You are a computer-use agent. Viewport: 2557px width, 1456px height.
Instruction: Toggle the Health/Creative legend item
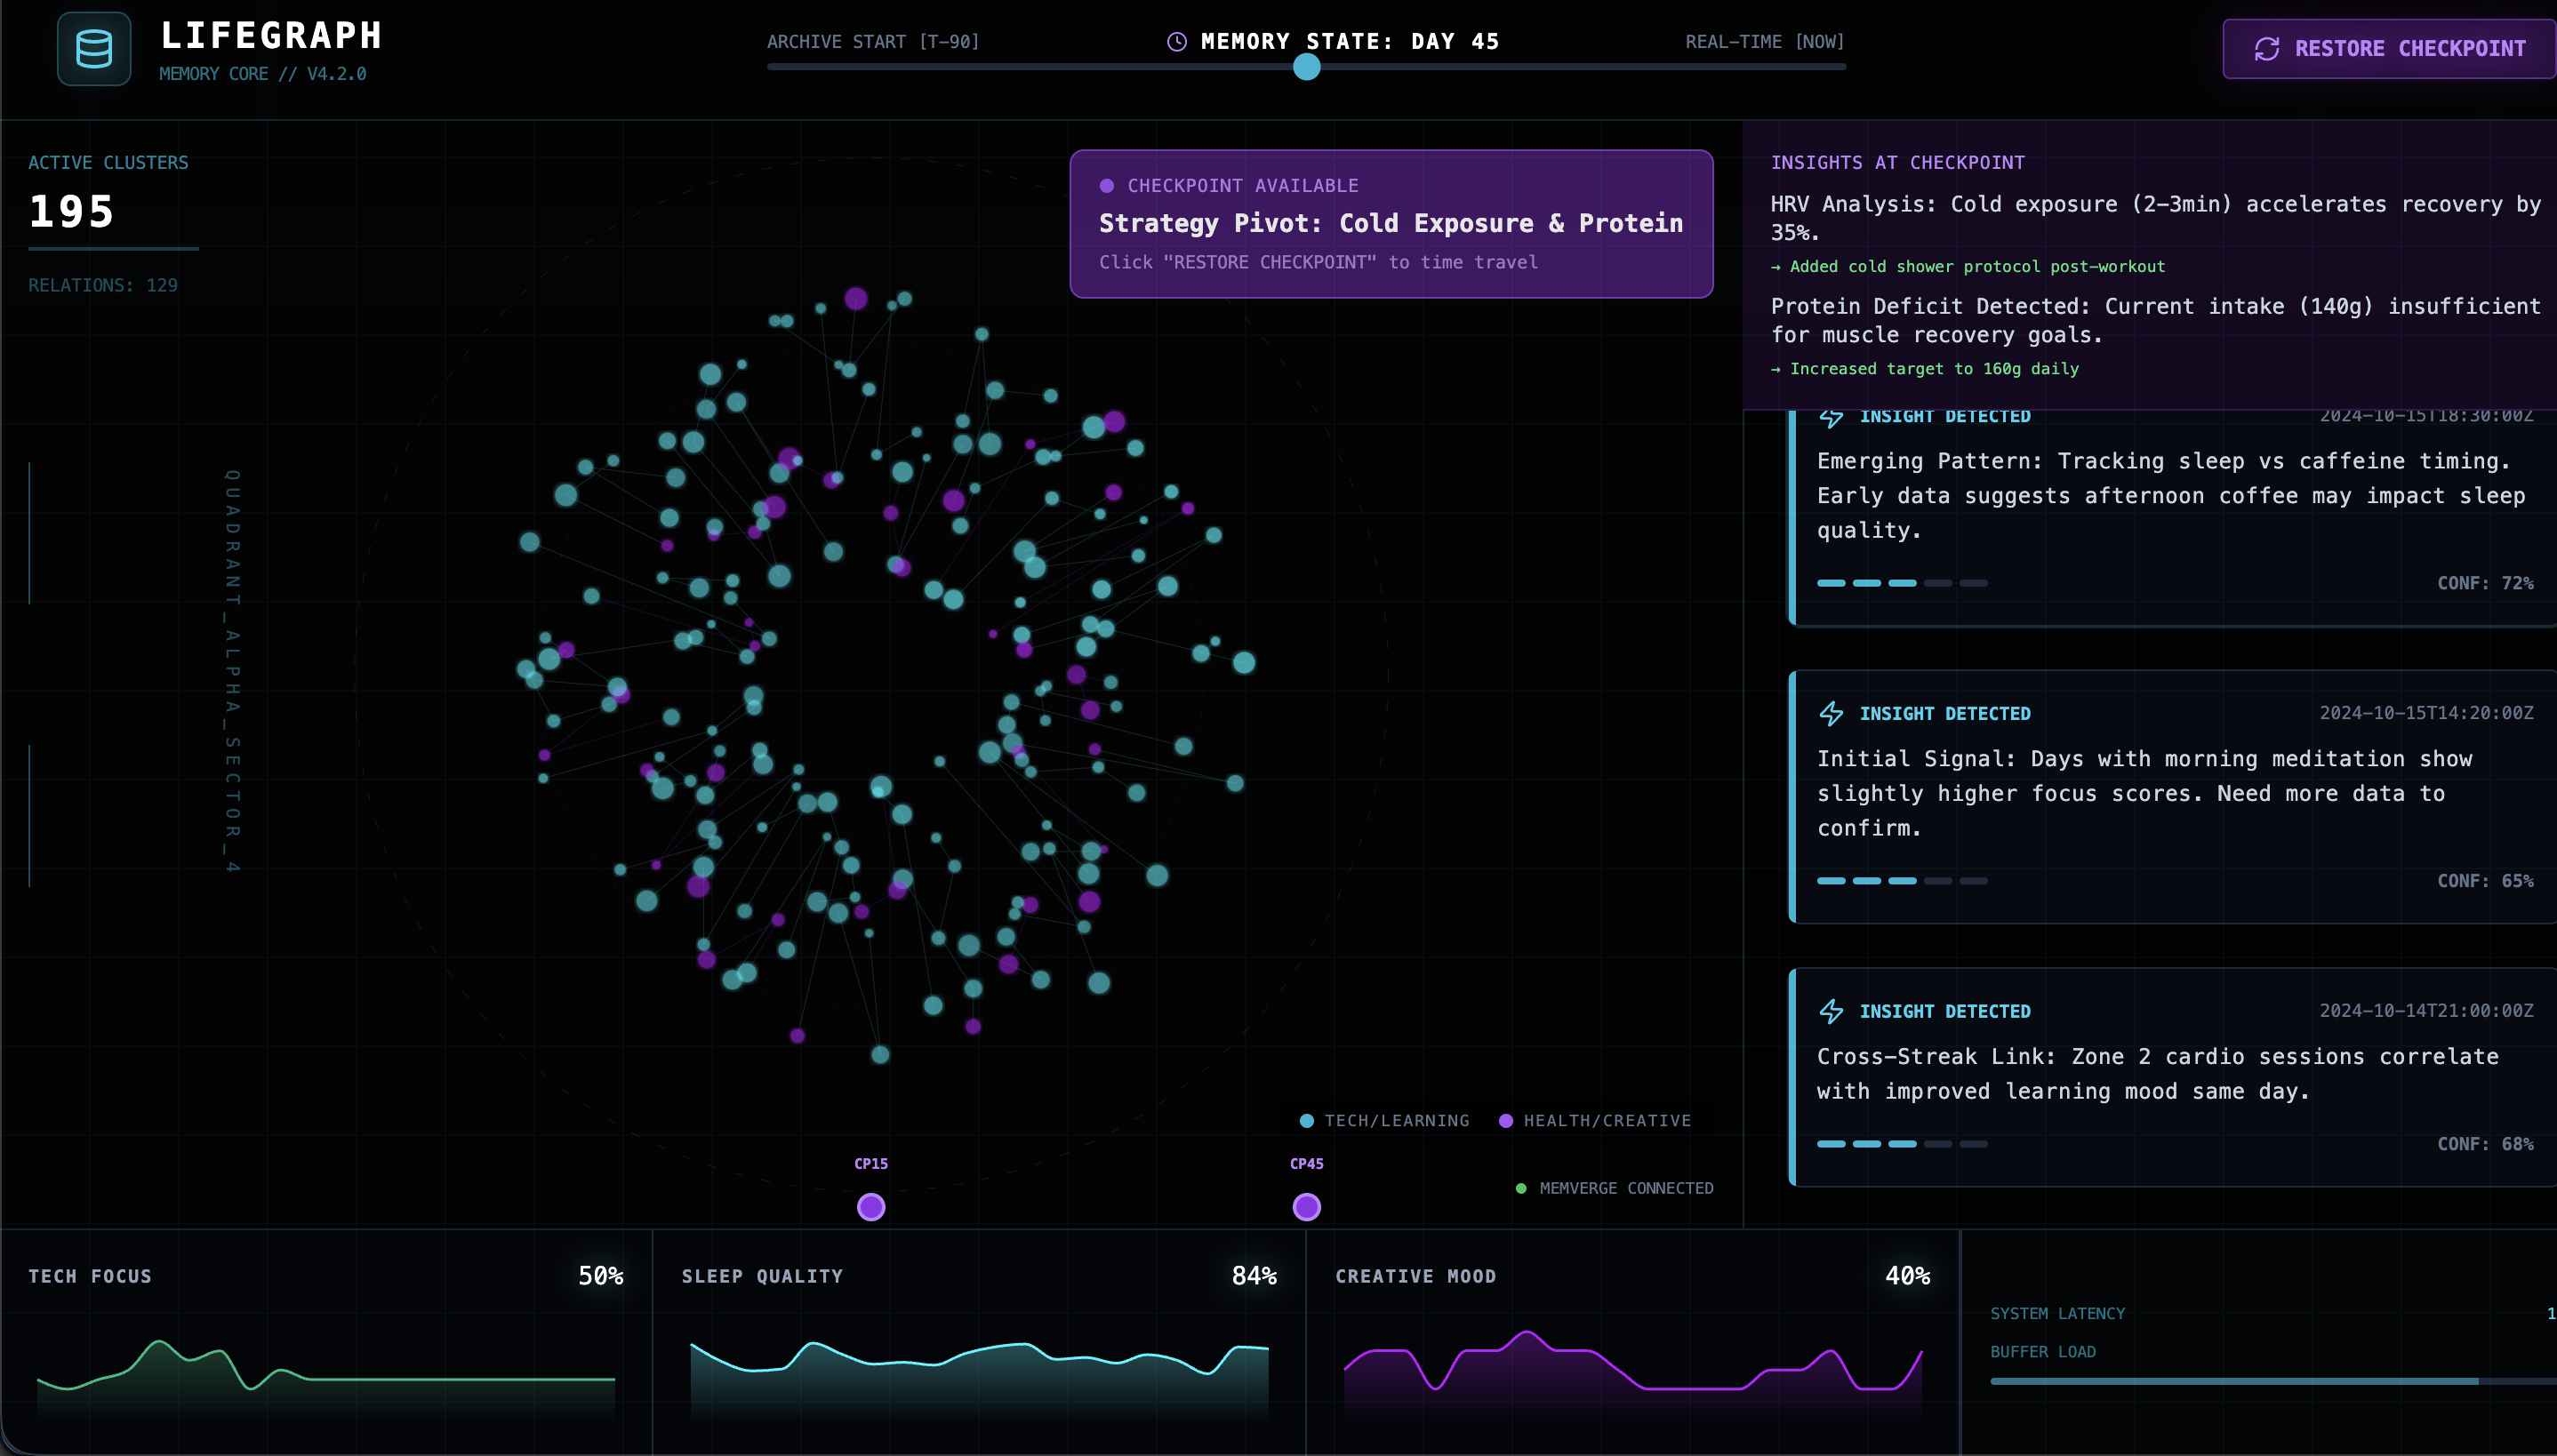pyautogui.click(x=1595, y=1120)
